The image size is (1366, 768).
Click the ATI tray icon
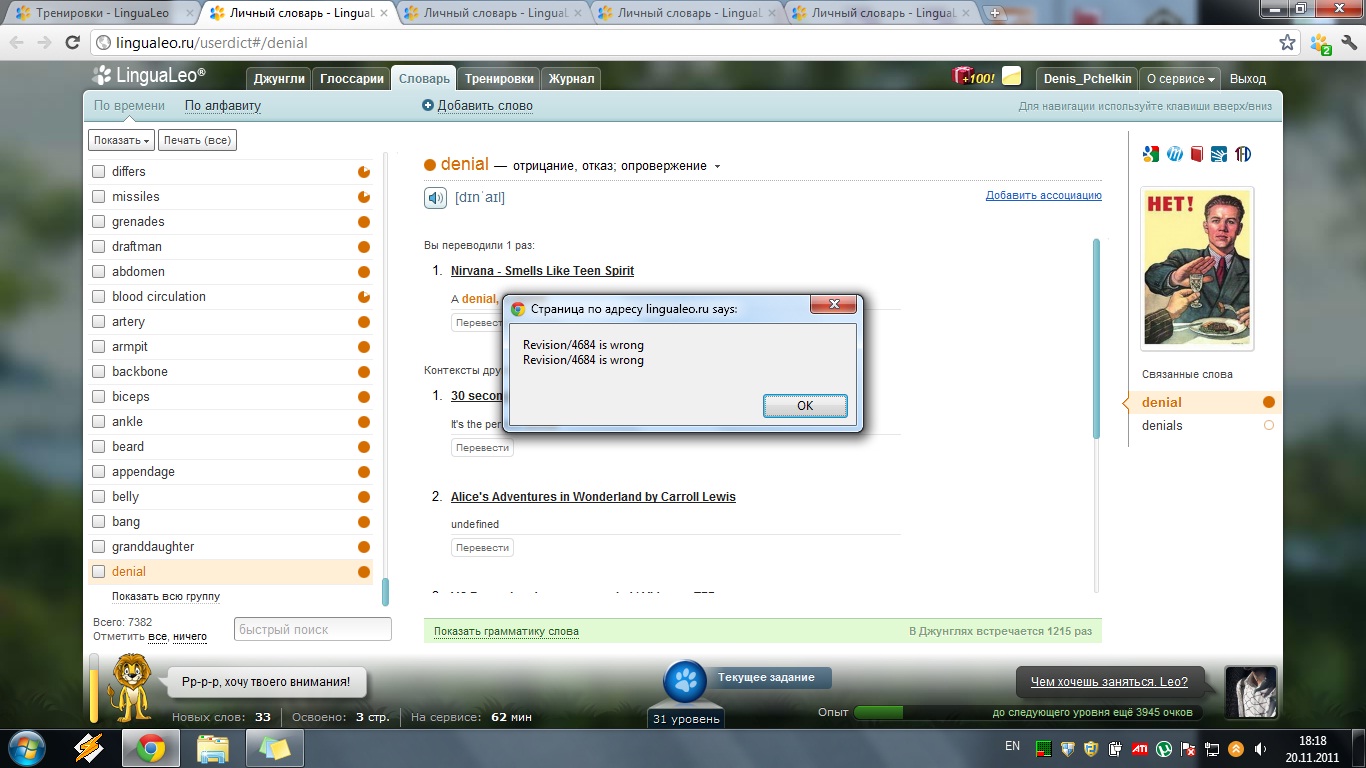tap(1140, 748)
